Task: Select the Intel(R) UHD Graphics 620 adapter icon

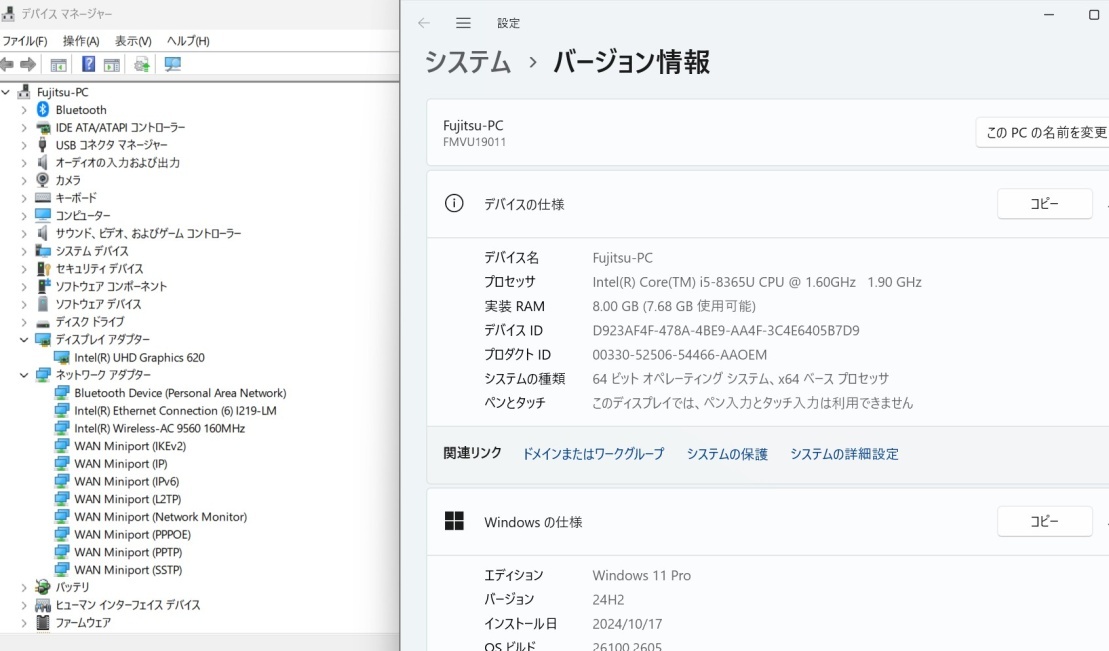Action: pos(62,357)
